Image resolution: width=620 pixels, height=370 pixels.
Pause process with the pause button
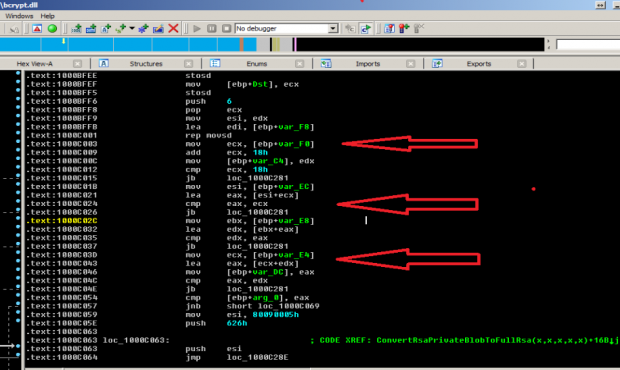pyautogui.click(x=212, y=28)
